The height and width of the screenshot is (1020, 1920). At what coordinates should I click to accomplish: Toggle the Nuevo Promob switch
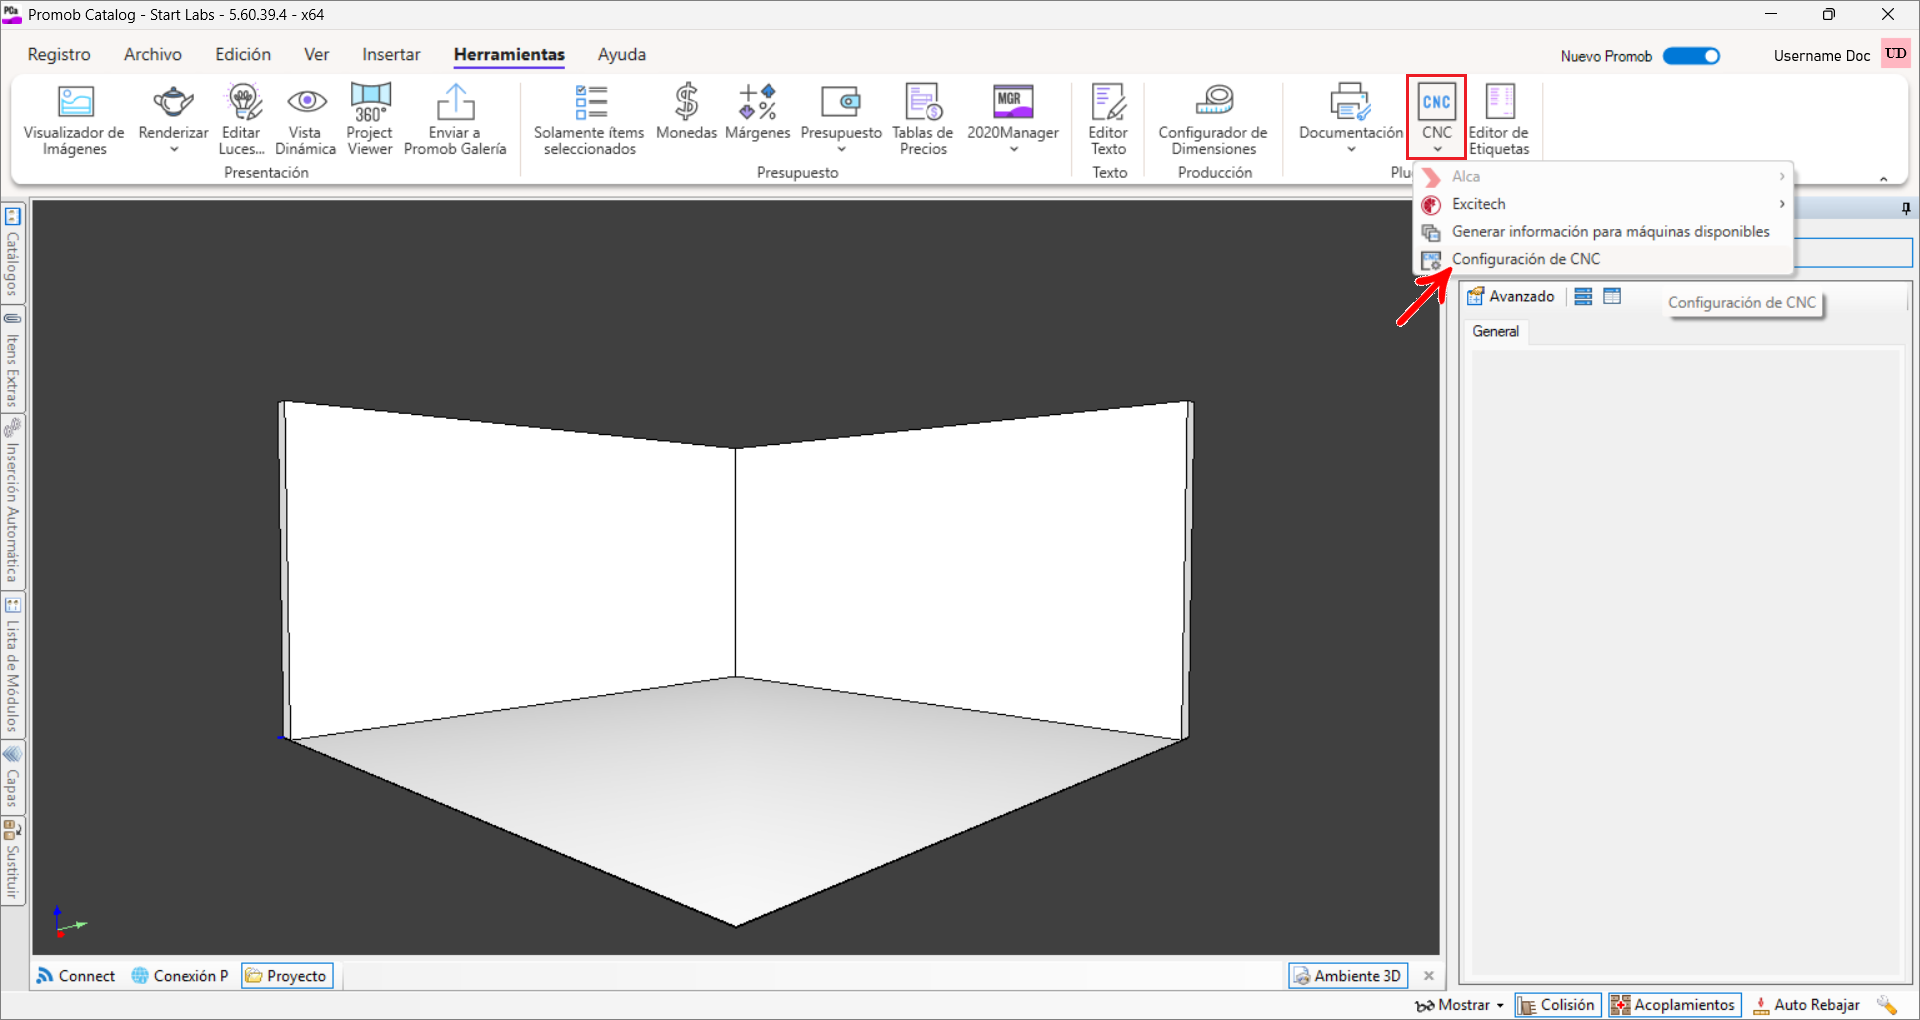click(1691, 56)
